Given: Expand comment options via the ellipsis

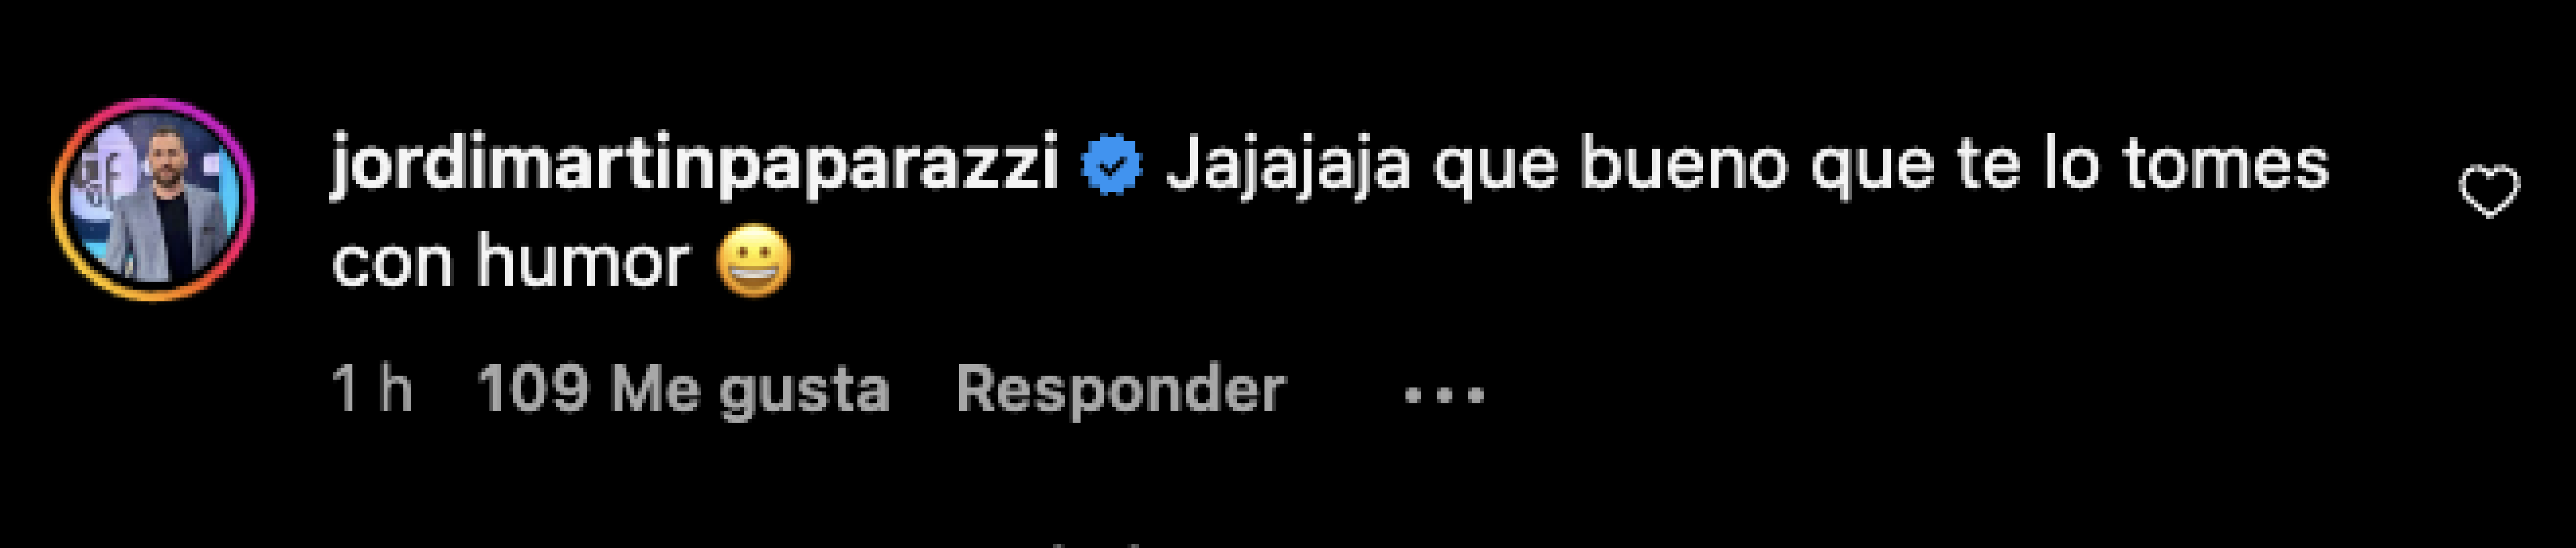Looking at the screenshot, I should (1444, 395).
